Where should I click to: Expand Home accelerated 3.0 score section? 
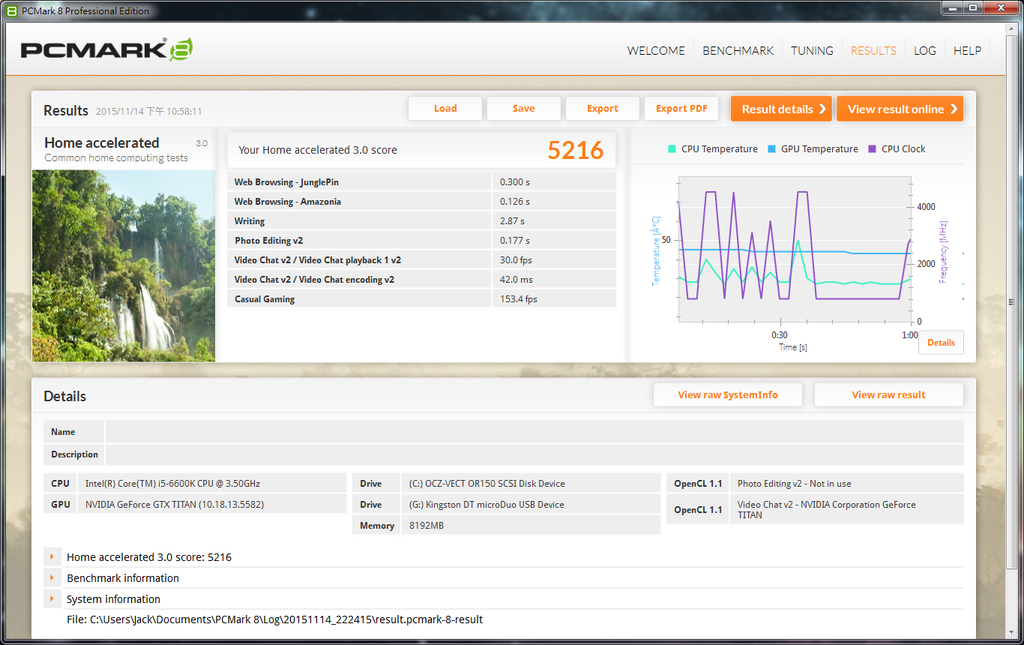coord(51,557)
